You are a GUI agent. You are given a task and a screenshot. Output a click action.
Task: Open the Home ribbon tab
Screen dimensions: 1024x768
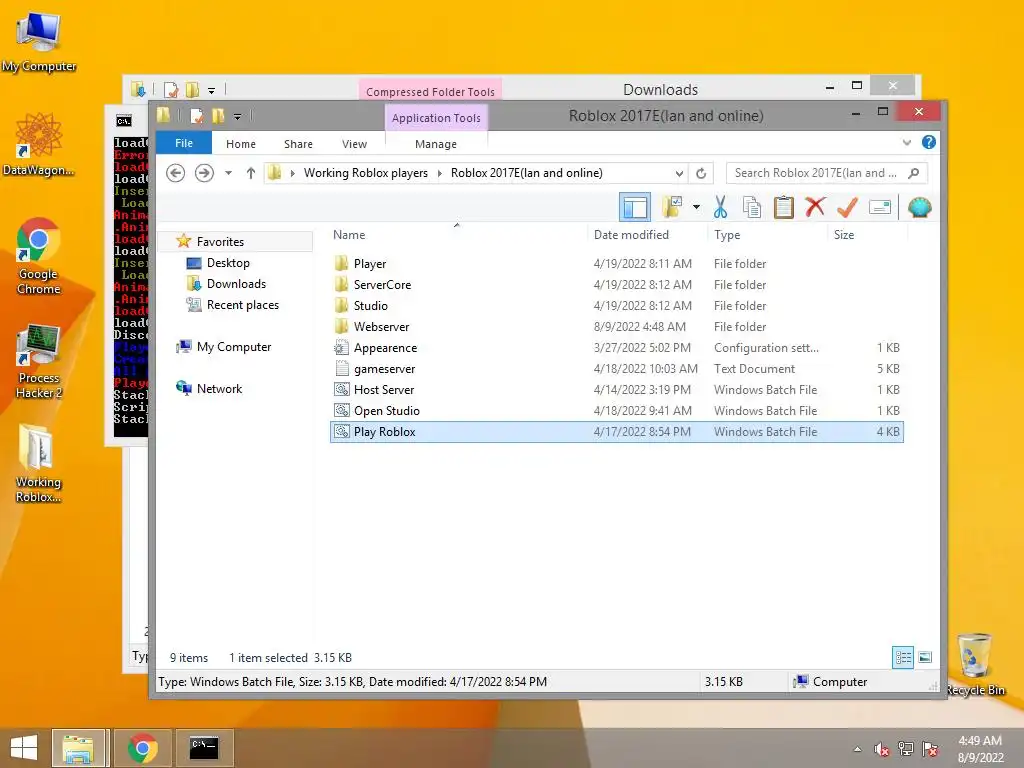(241, 144)
